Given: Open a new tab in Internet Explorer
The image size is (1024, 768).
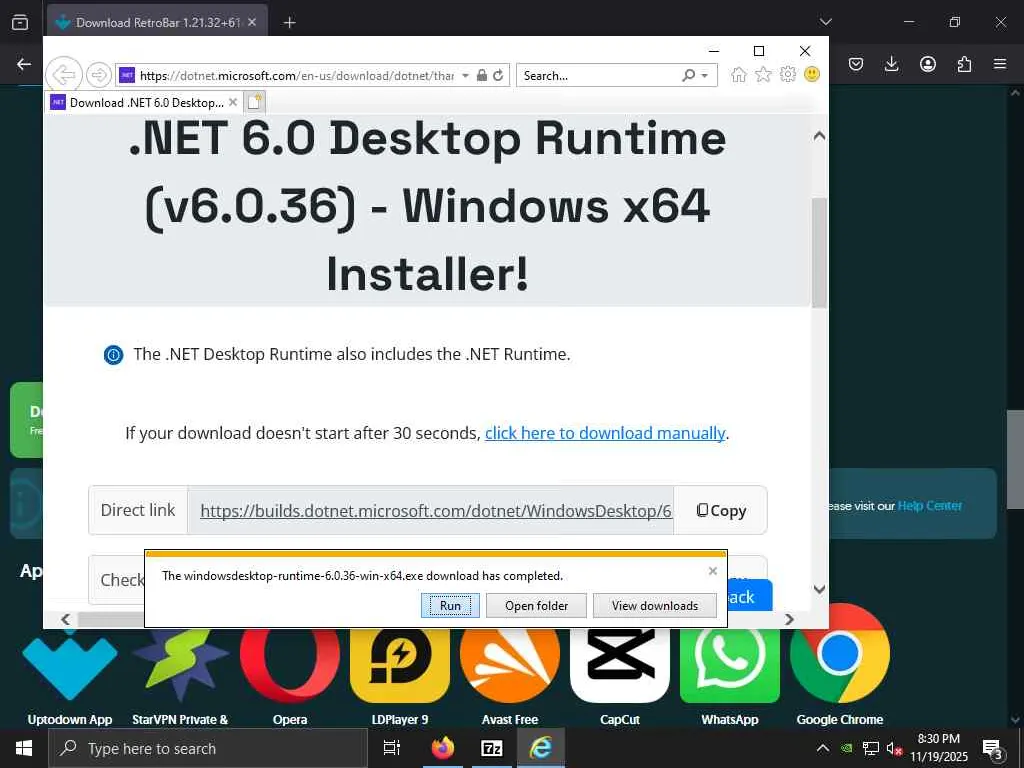Looking at the screenshot, I should (255, 102).
